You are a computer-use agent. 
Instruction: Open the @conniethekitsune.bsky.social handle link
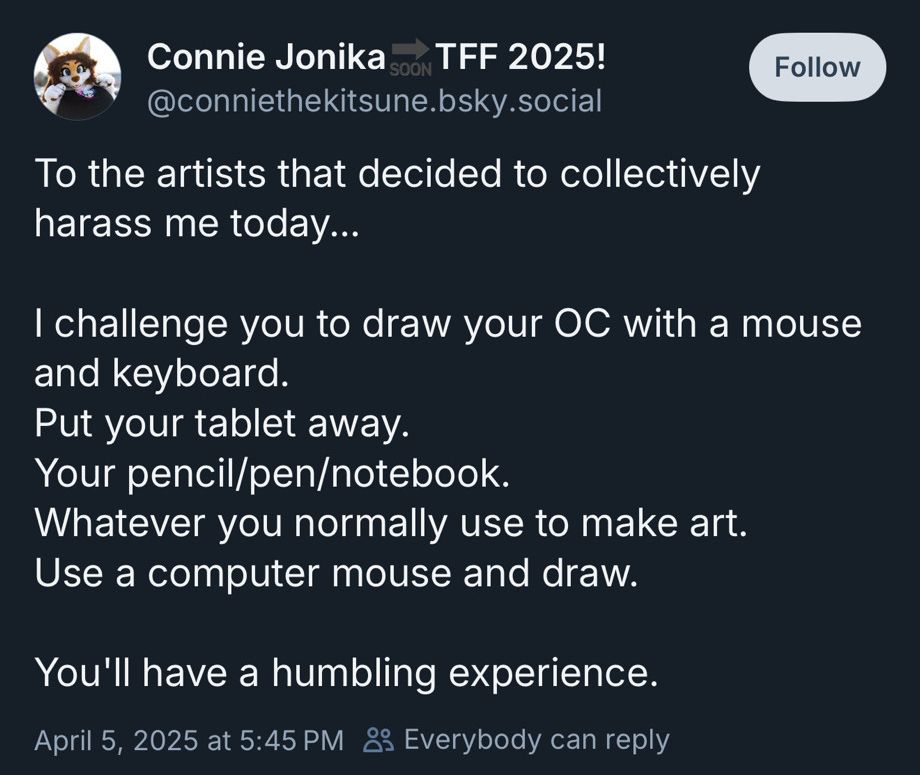pos(374,100)
